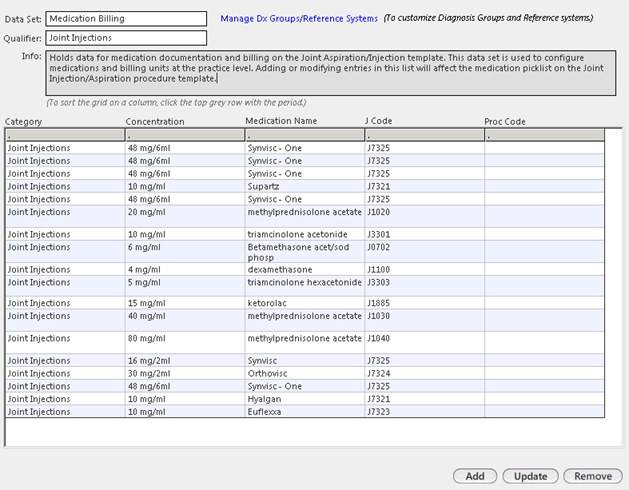Select the J1885 code cell
Viewport: 629px width, 490px height.
(x=424, y=303)
